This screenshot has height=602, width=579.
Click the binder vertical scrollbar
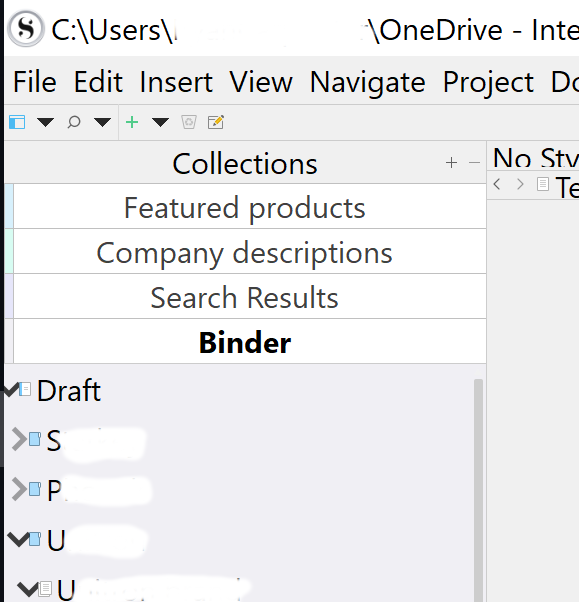(478, 490)
